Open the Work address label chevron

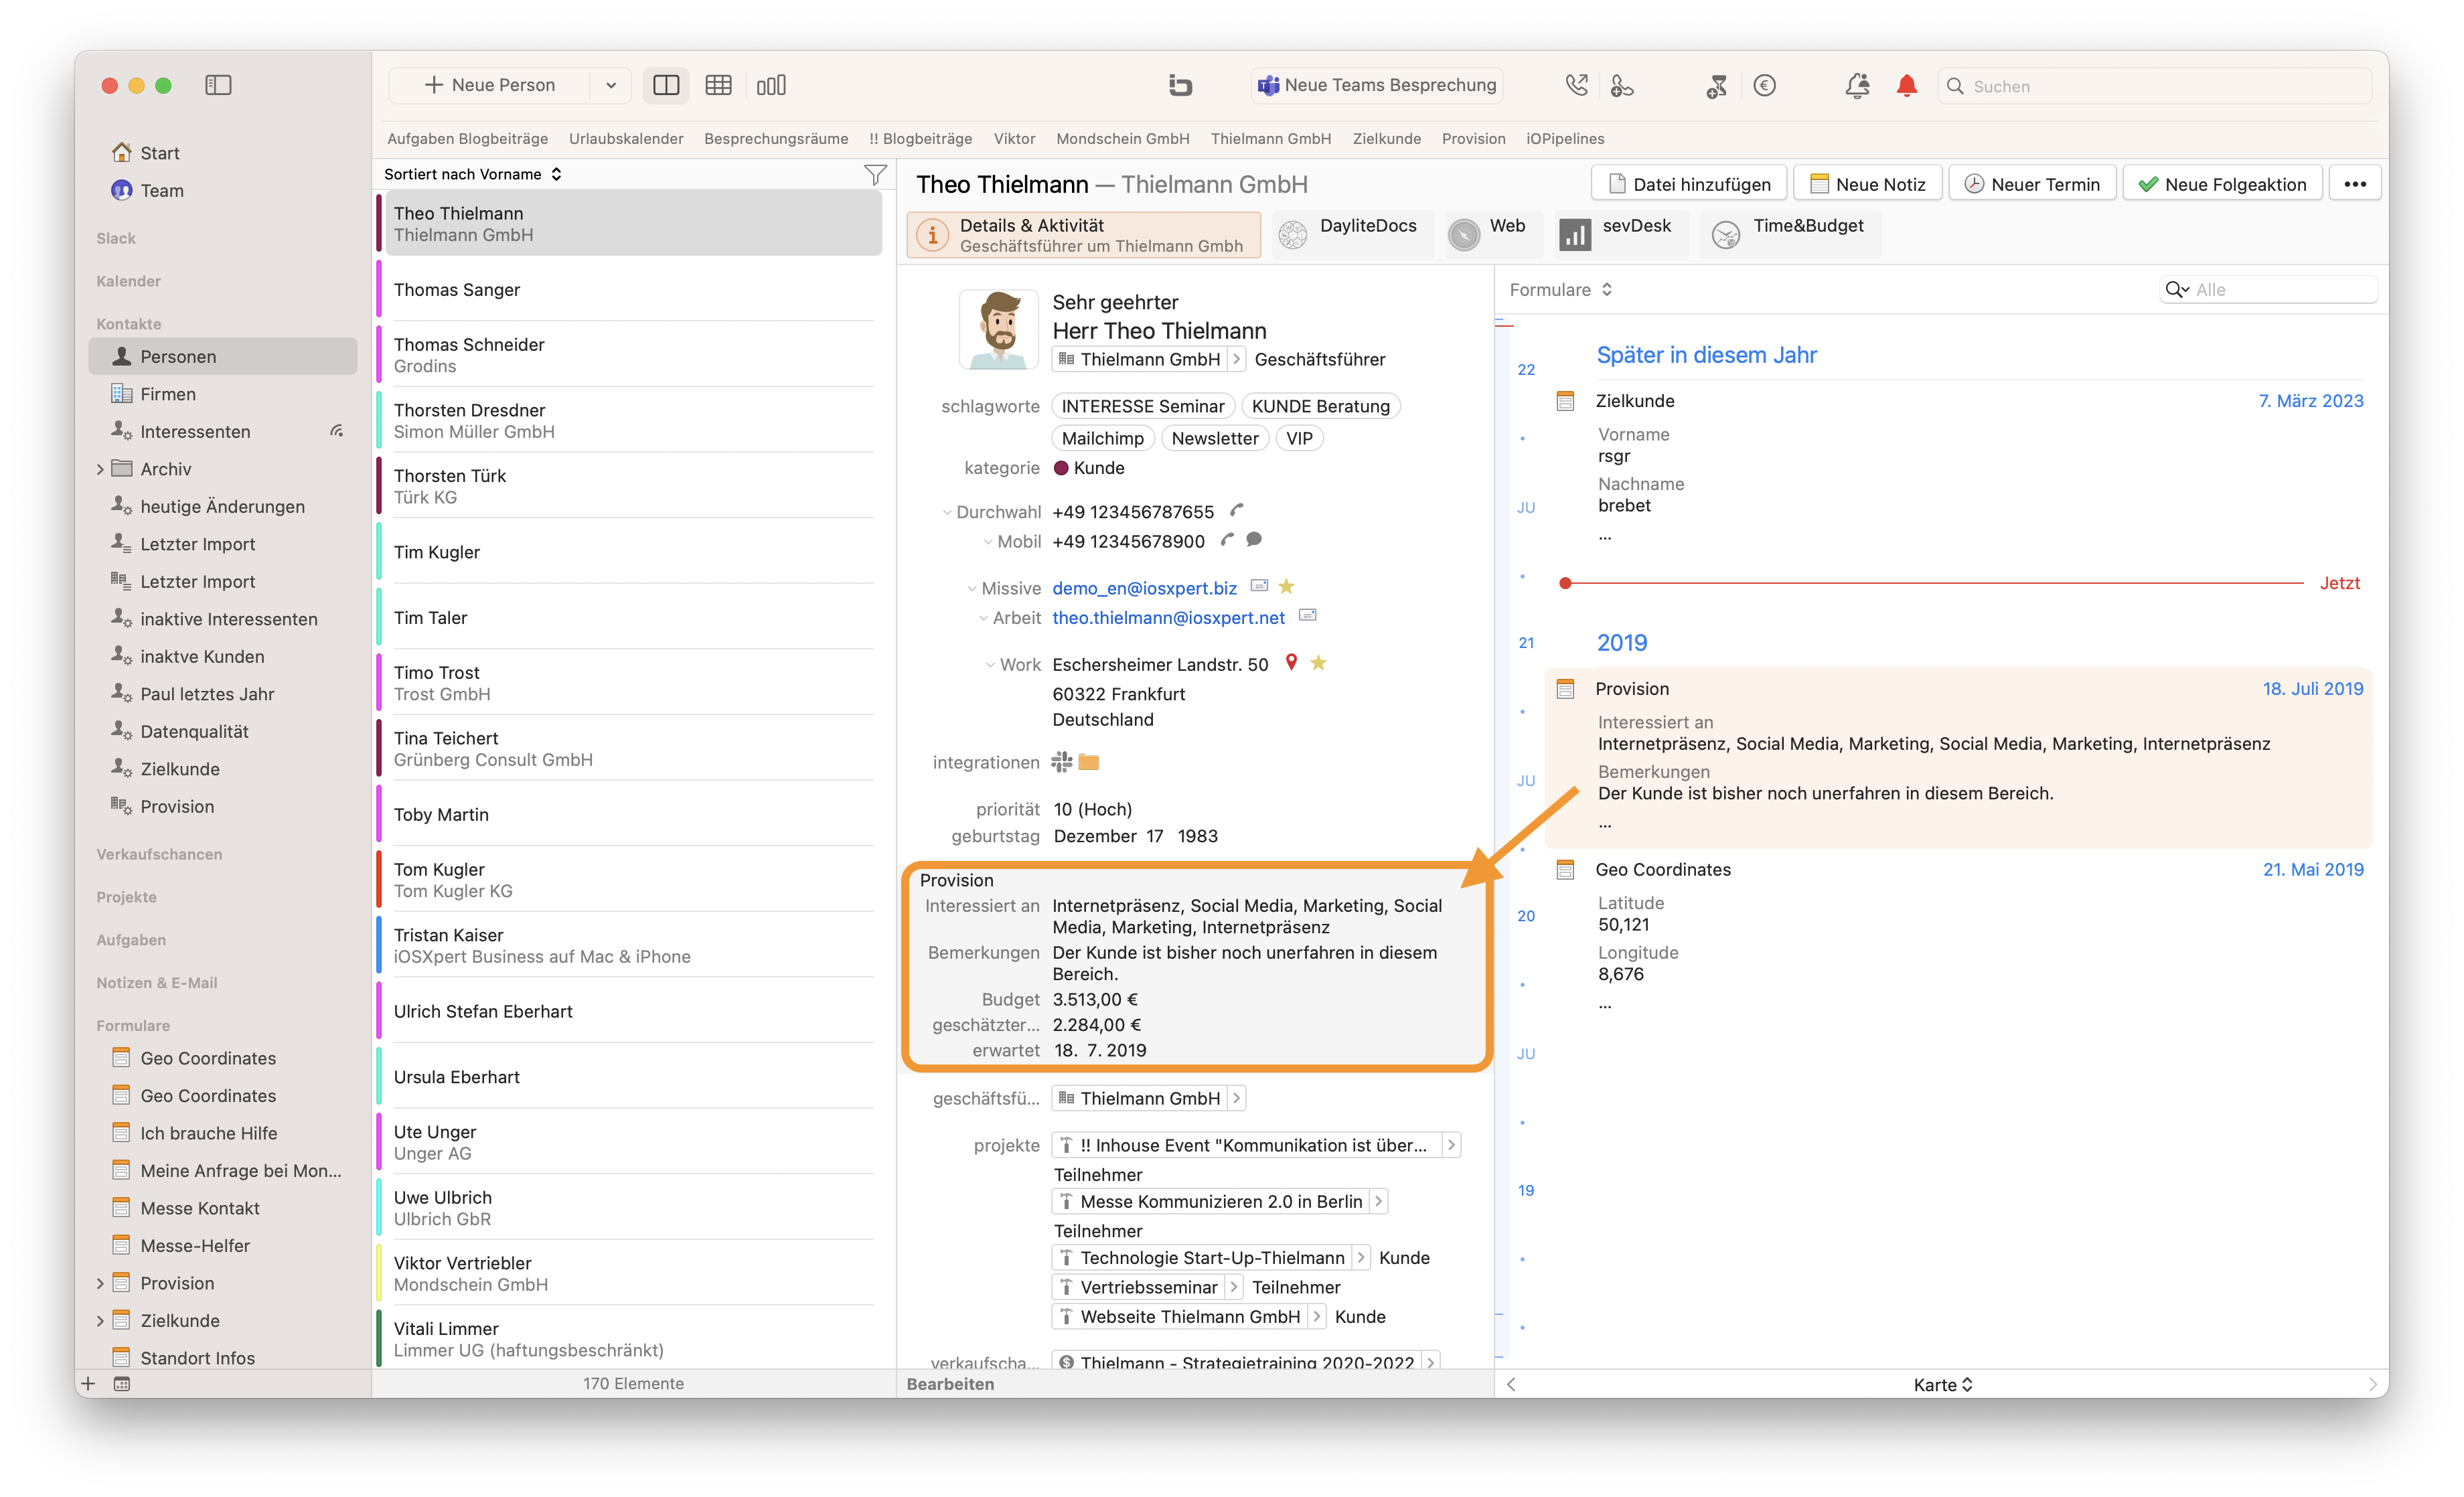click(990, 665)
